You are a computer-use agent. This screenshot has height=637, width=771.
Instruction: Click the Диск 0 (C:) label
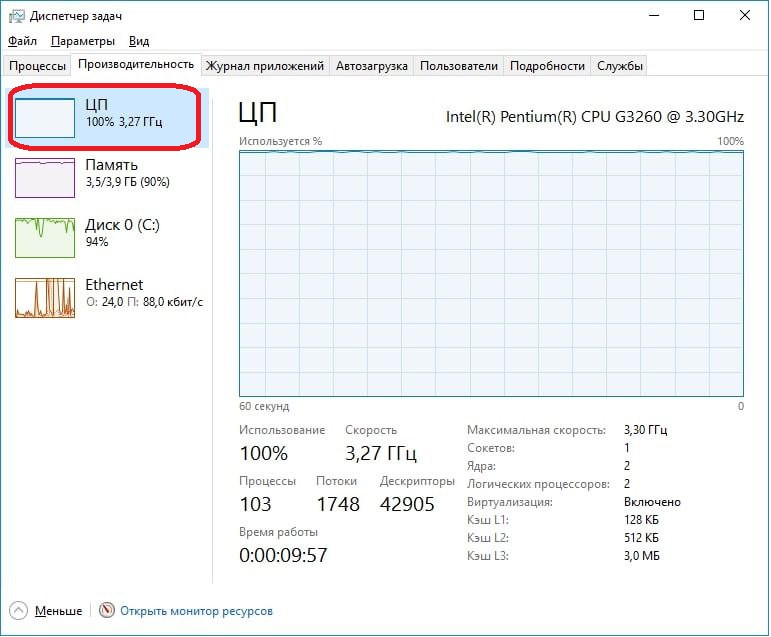tap(122, 225)
